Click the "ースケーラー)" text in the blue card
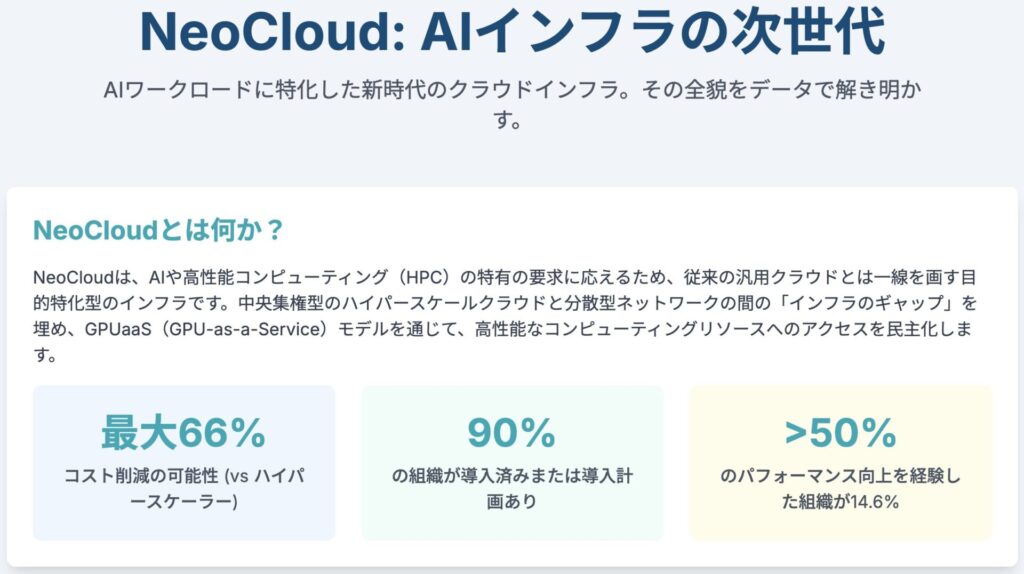 [183, 502]
